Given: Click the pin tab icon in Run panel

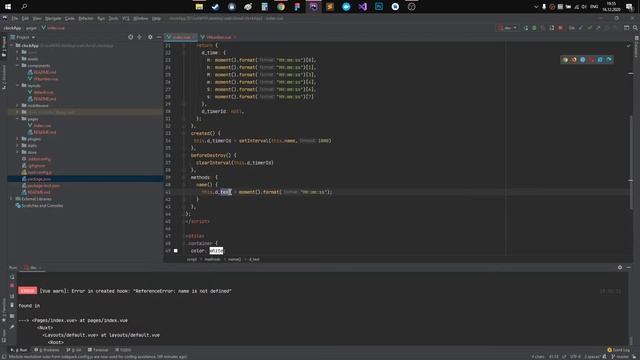Looking at the screenshot, I should click(12, 327).
